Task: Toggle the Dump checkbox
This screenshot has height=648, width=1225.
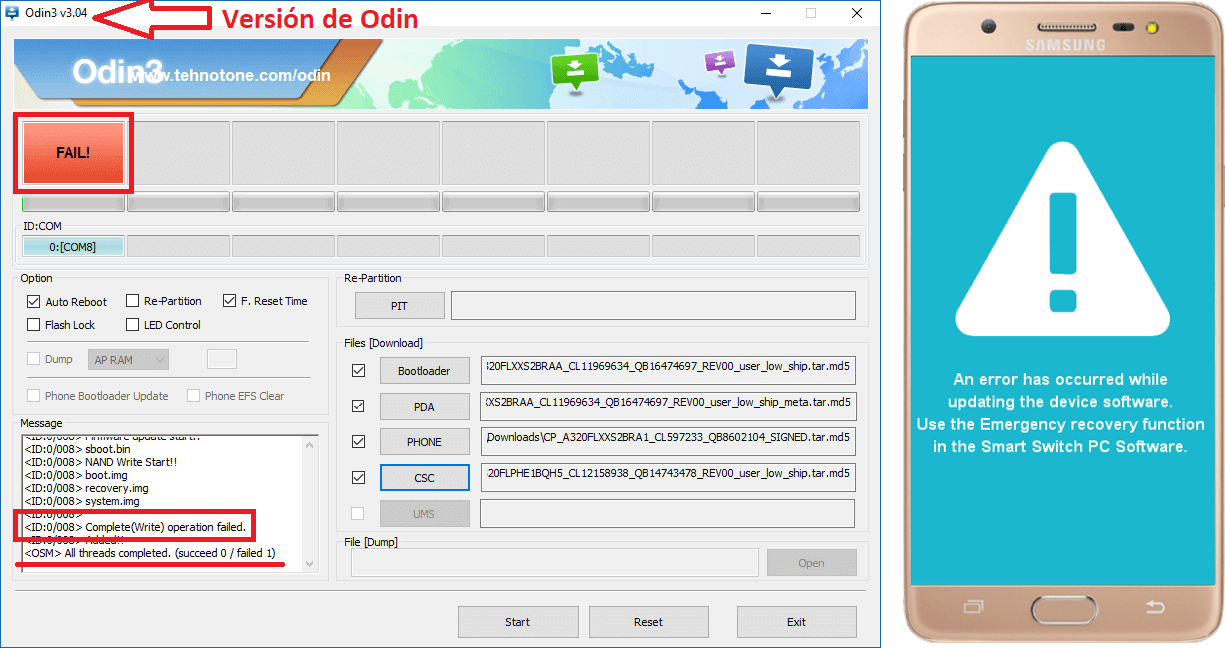Action: coord(33,359)
